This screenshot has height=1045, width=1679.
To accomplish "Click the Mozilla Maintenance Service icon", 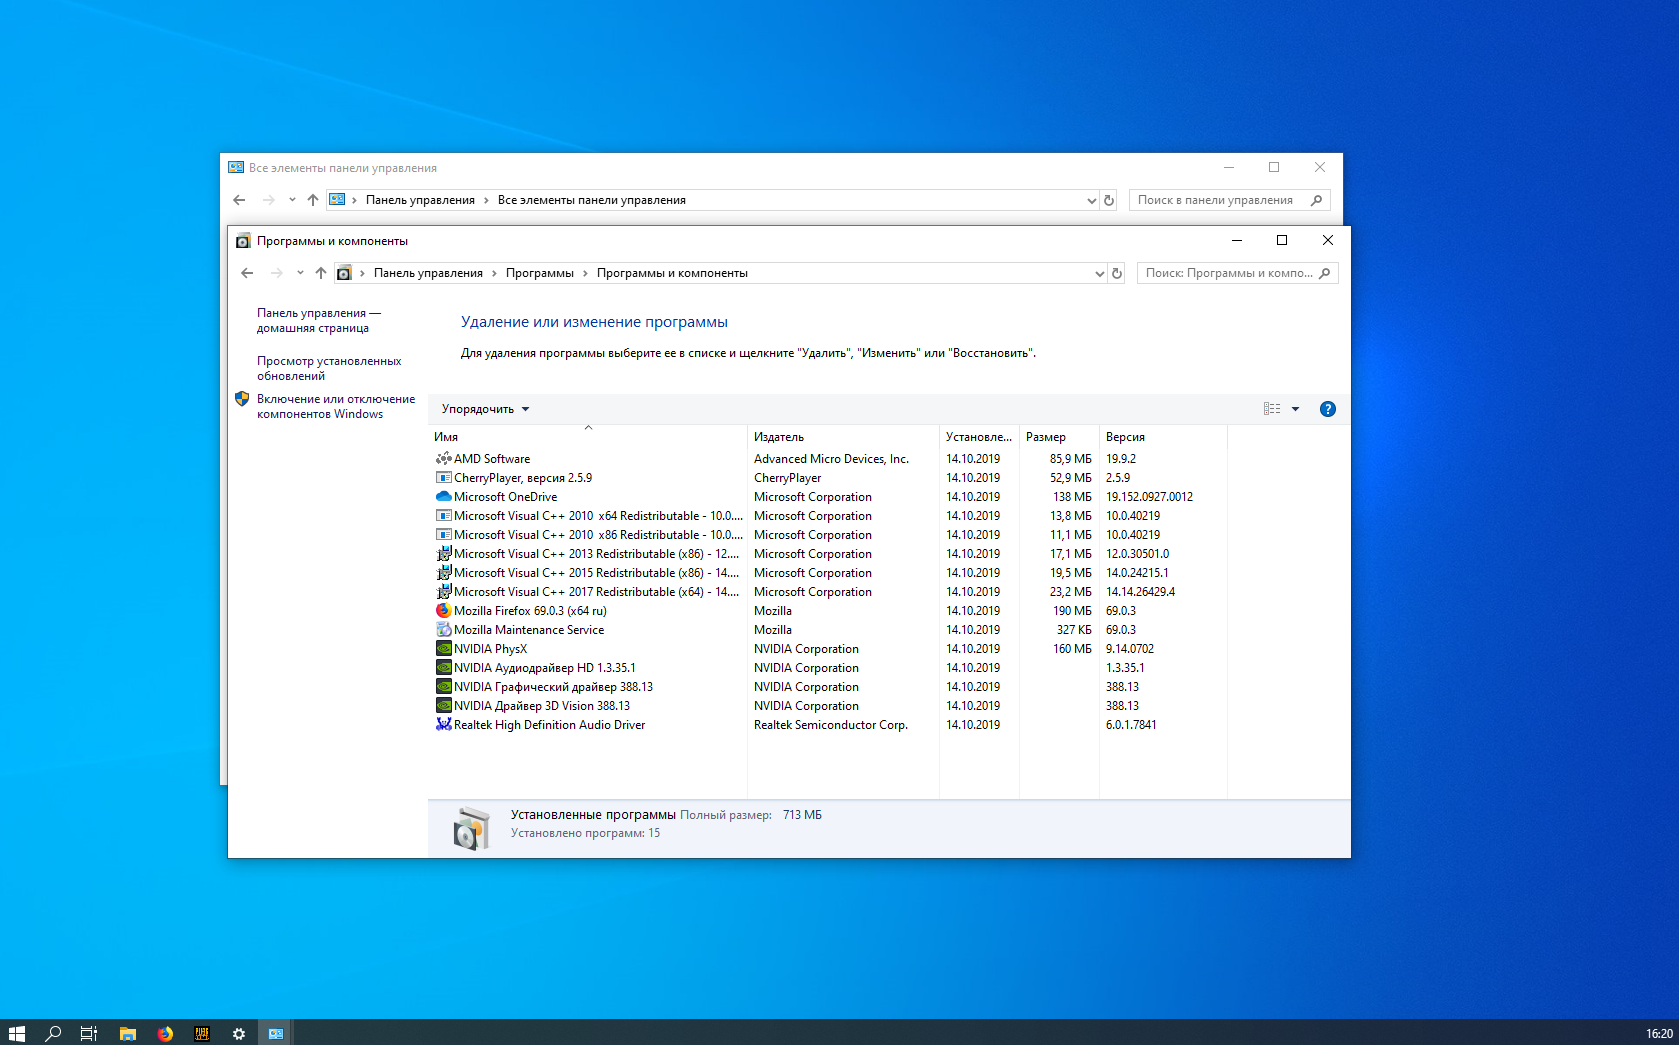I will [x=443, y=630].
